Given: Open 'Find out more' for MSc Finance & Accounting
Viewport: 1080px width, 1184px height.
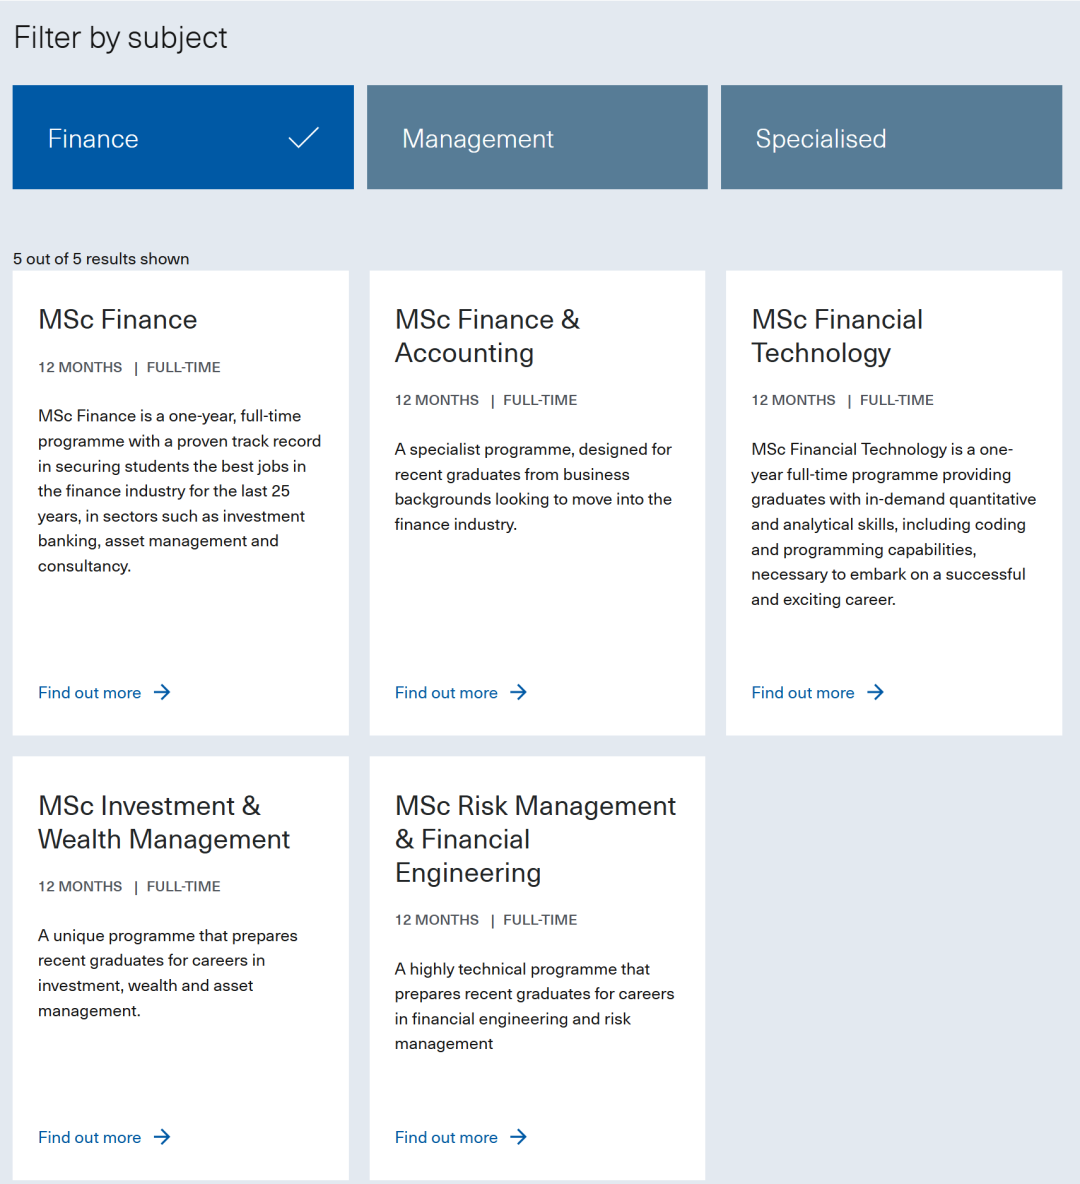Looking at the screenshot, I should [x=446, y=693].
